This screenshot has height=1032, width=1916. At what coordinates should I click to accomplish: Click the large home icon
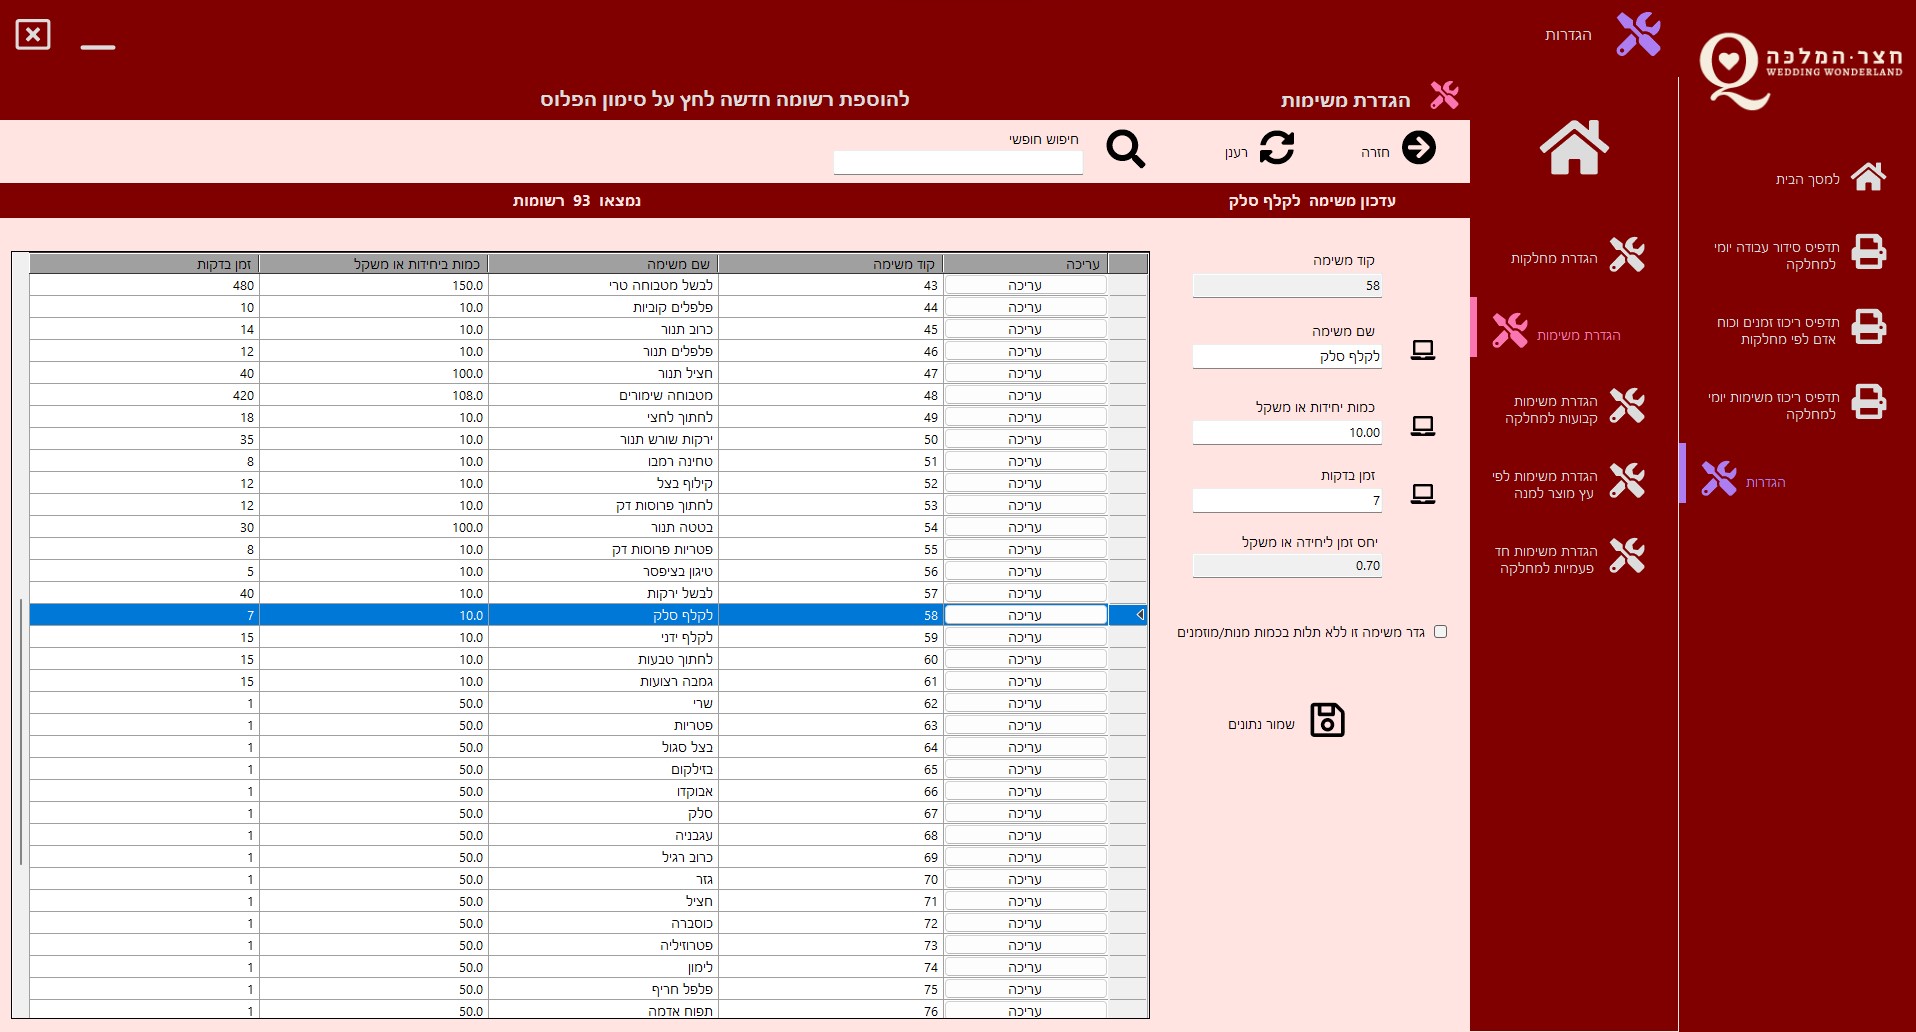point(1574,147)
